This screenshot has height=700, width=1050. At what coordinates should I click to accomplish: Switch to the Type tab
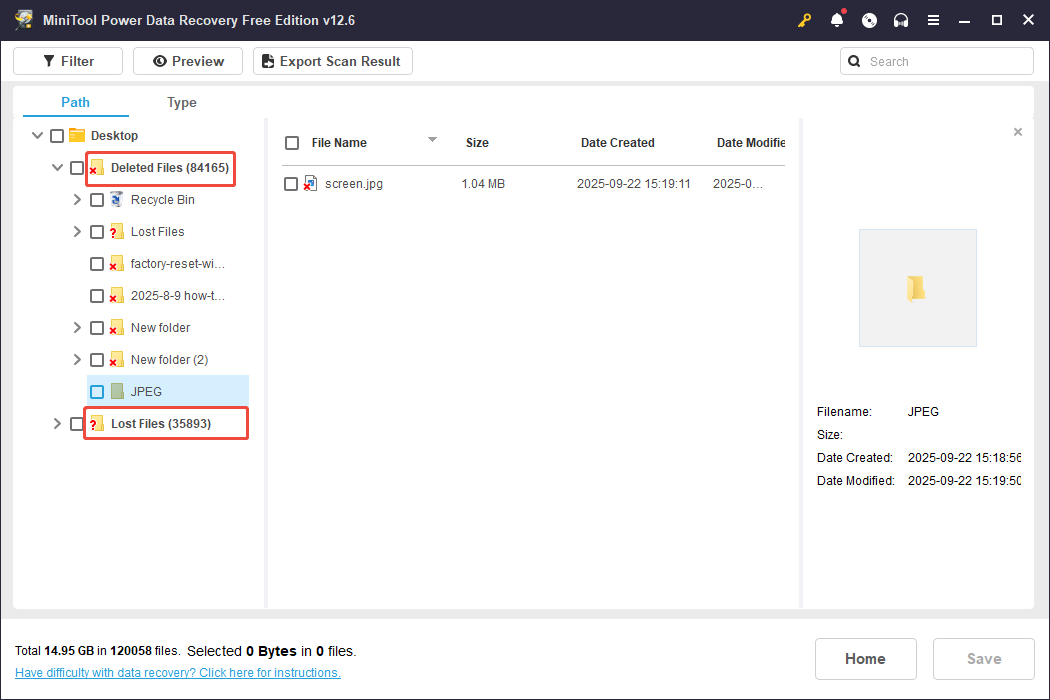(x=182, y=102)
